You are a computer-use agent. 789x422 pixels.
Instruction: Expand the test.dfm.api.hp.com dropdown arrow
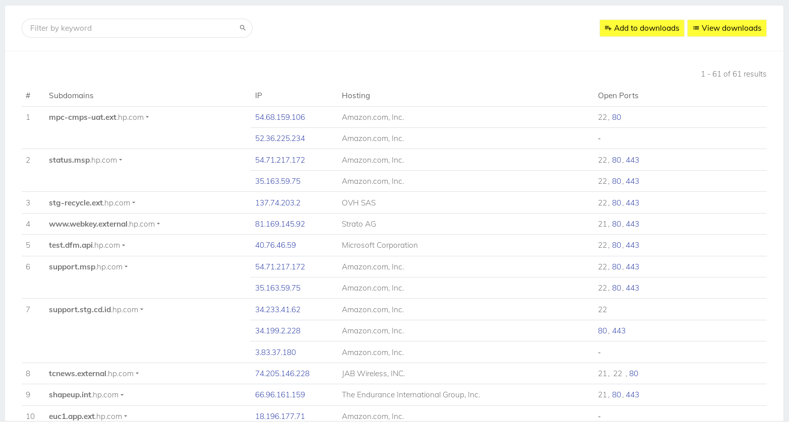coord(124,246)
